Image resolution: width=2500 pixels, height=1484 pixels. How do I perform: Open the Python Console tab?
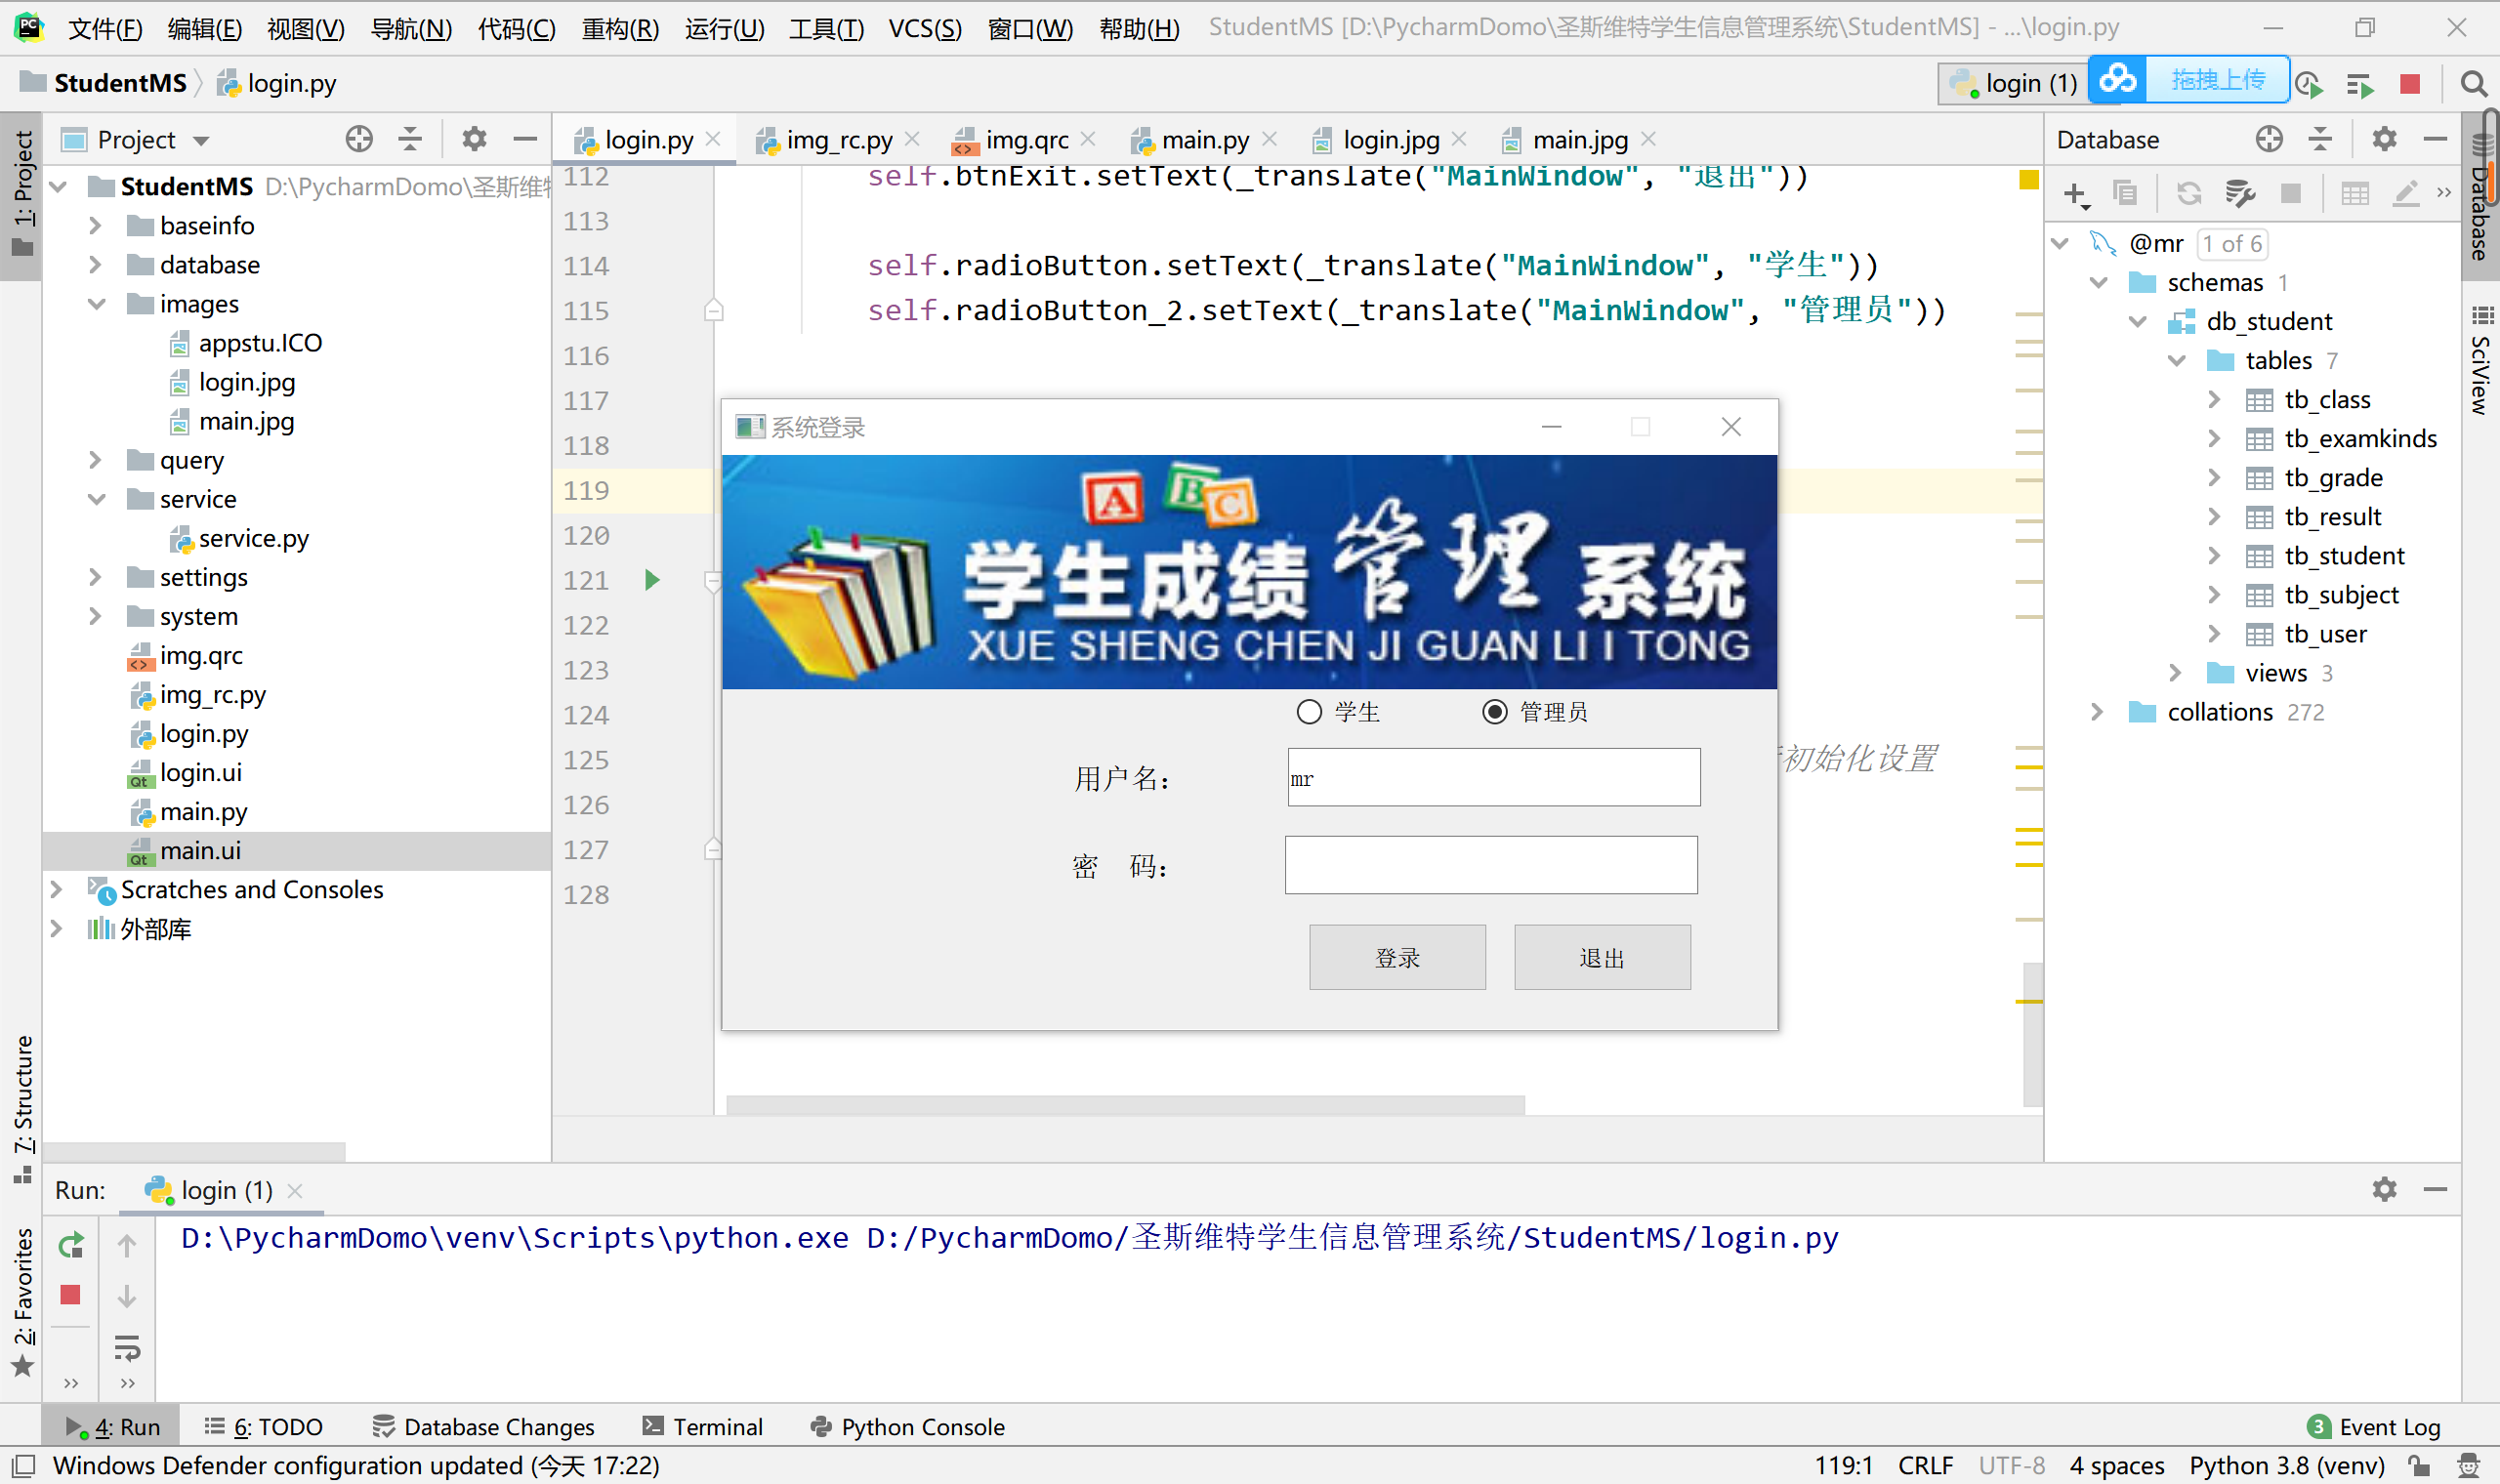[x=908, y=1426]
